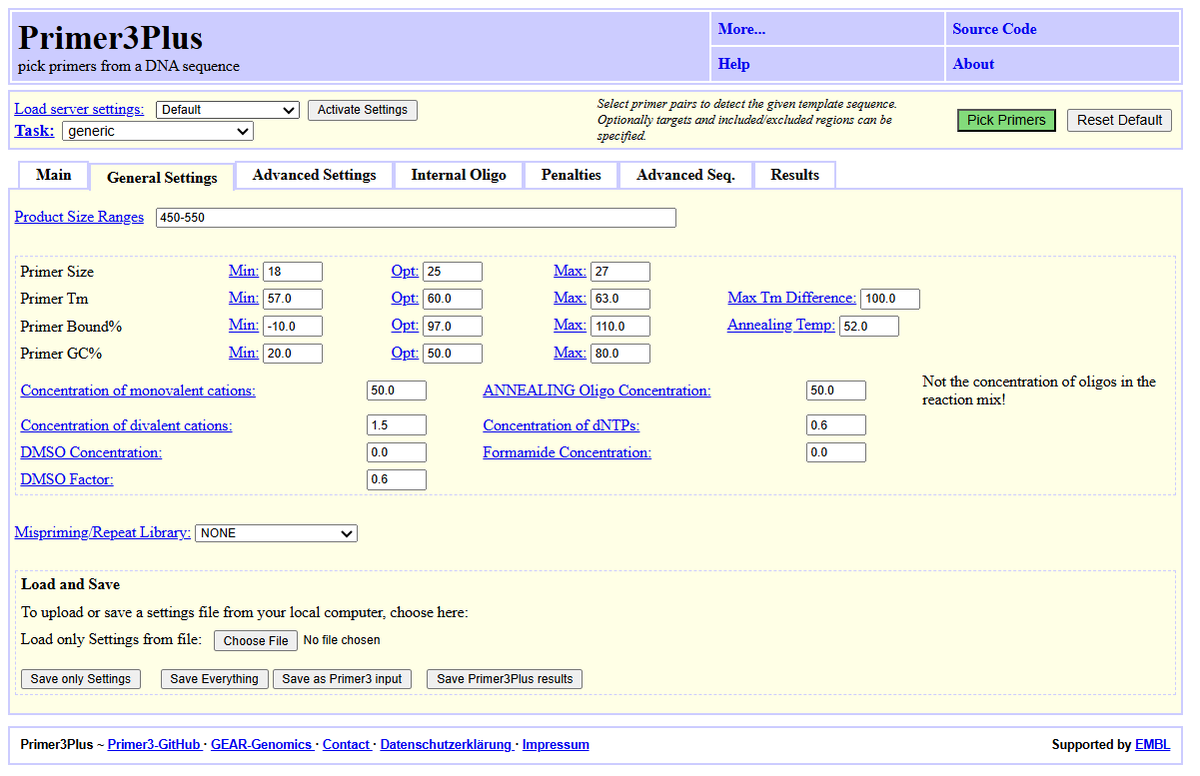The width and height of the screenshot is (1200, 776).
Task: Open the Product Size Ranges link
Action: coord(79,217)
